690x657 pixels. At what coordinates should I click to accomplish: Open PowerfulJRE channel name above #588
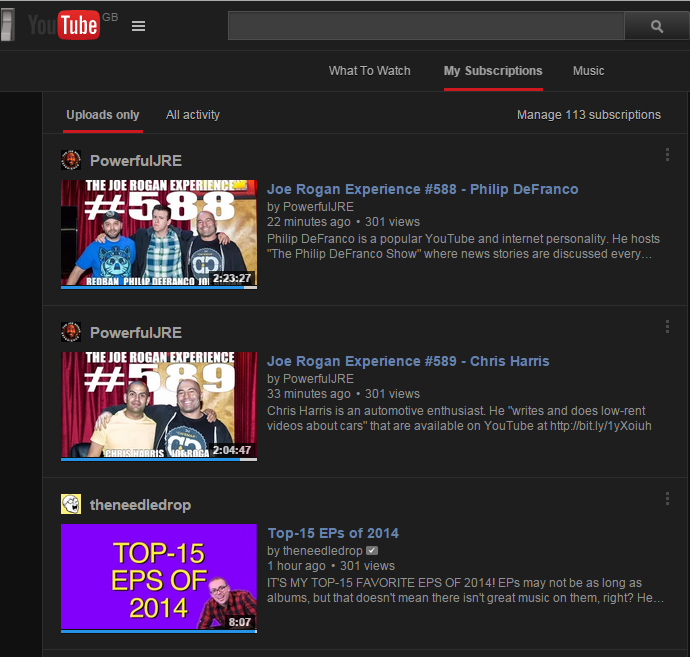tap(136, 161)
